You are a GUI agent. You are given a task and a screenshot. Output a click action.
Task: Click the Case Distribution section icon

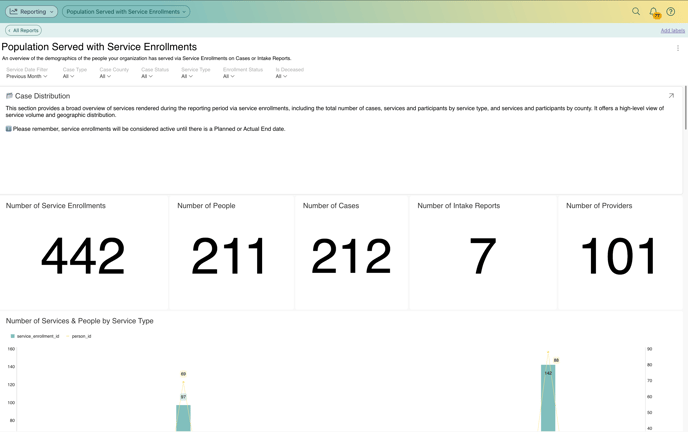[x=9, y=96]
